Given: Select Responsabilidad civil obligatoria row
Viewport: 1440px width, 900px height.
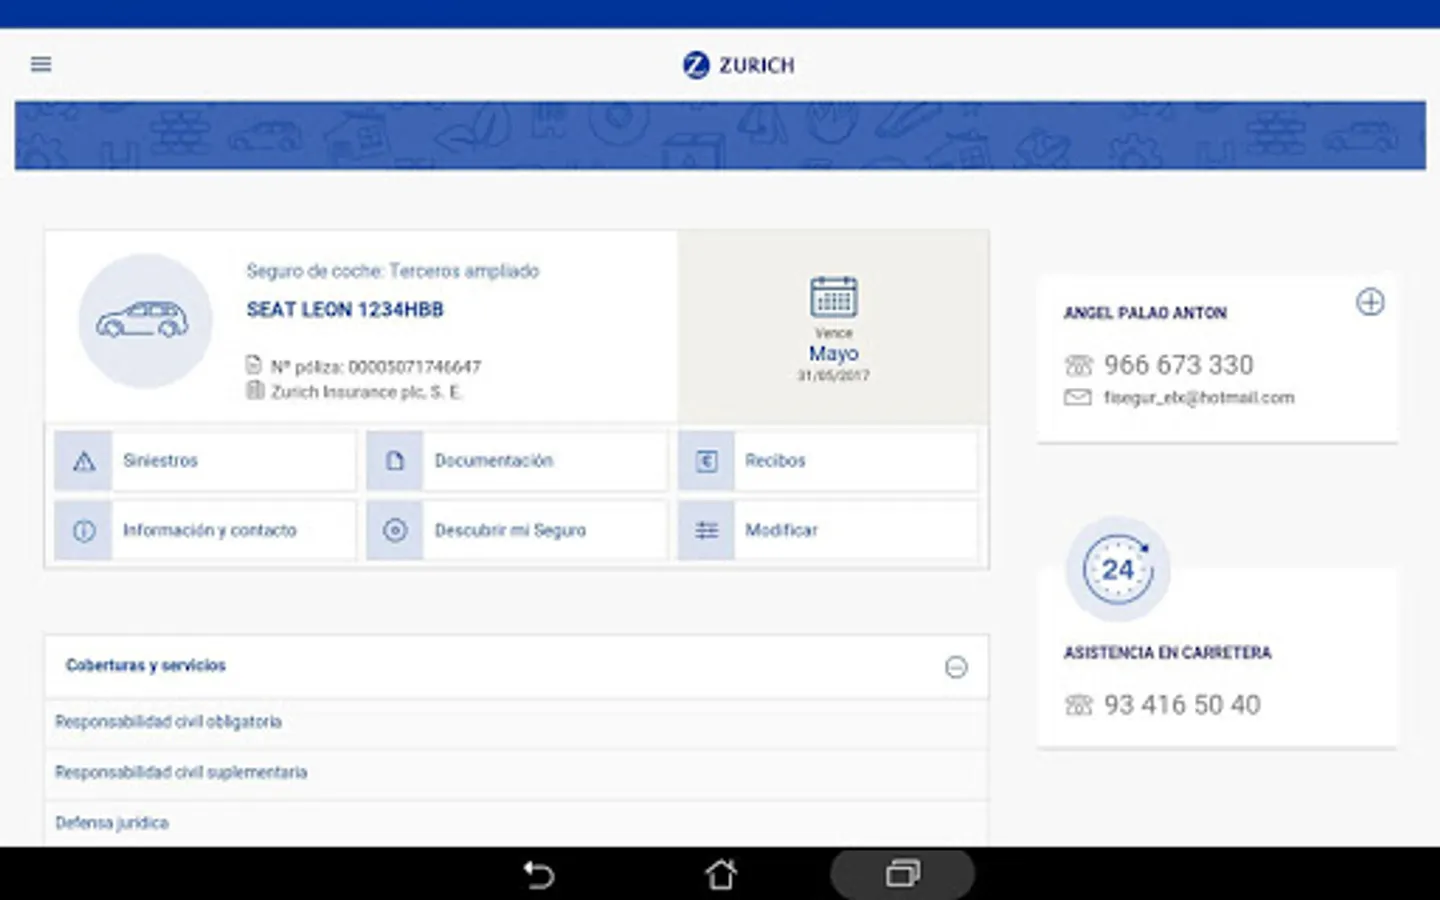Looking at the screenshot, I should (x=517, y=722).
